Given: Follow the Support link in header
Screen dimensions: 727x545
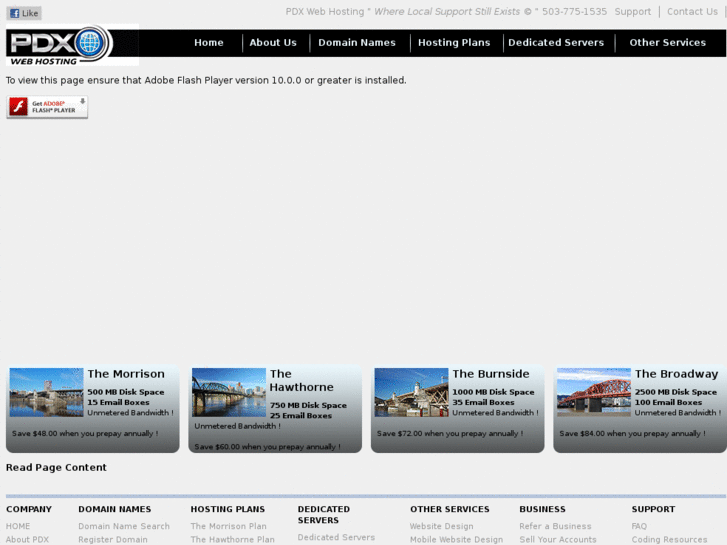Looking at the screenshot, I should [x=632, y=12].
